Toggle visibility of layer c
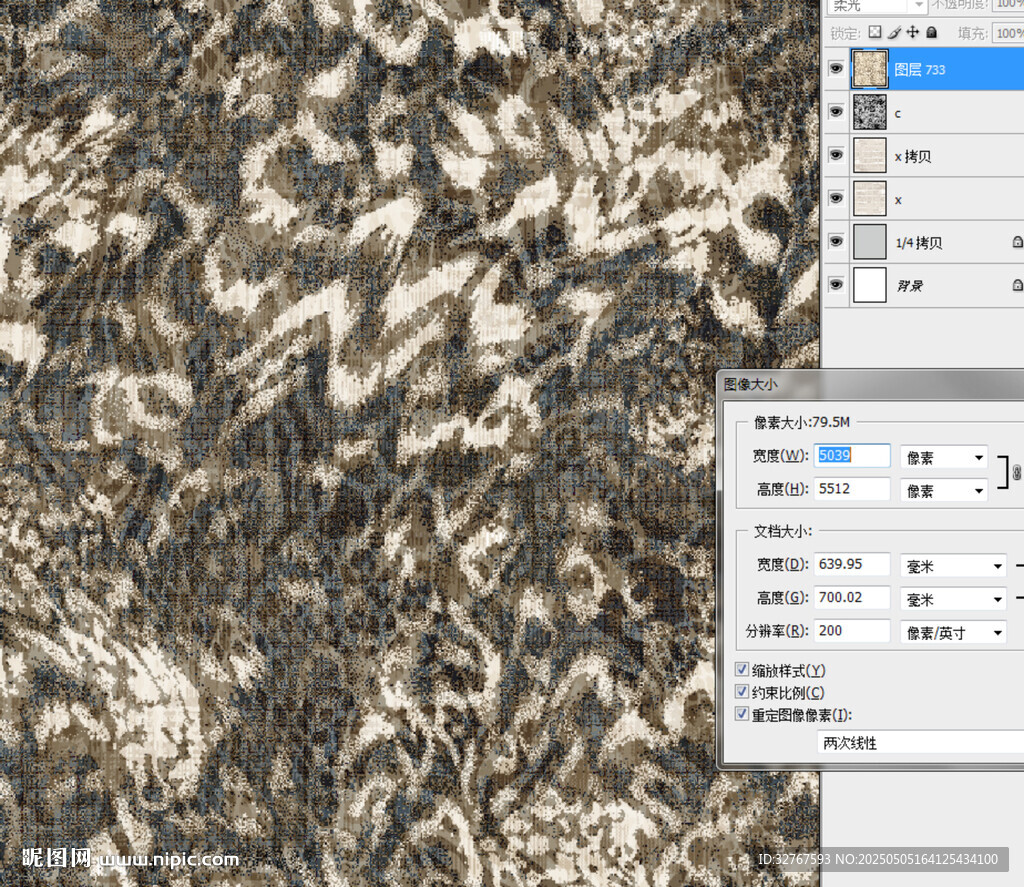The height and width of the screenshot is (887, 1024). [836, 113]
